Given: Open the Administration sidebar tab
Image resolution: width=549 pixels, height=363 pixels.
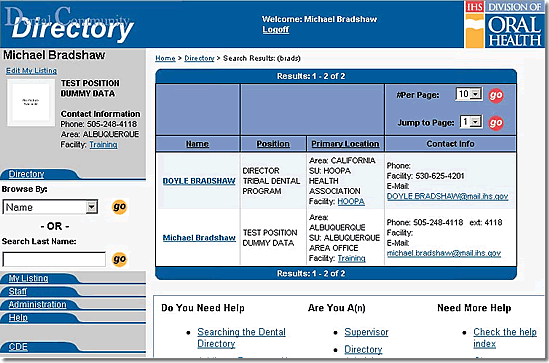Looking at the screenshot, I should point(37,305).
